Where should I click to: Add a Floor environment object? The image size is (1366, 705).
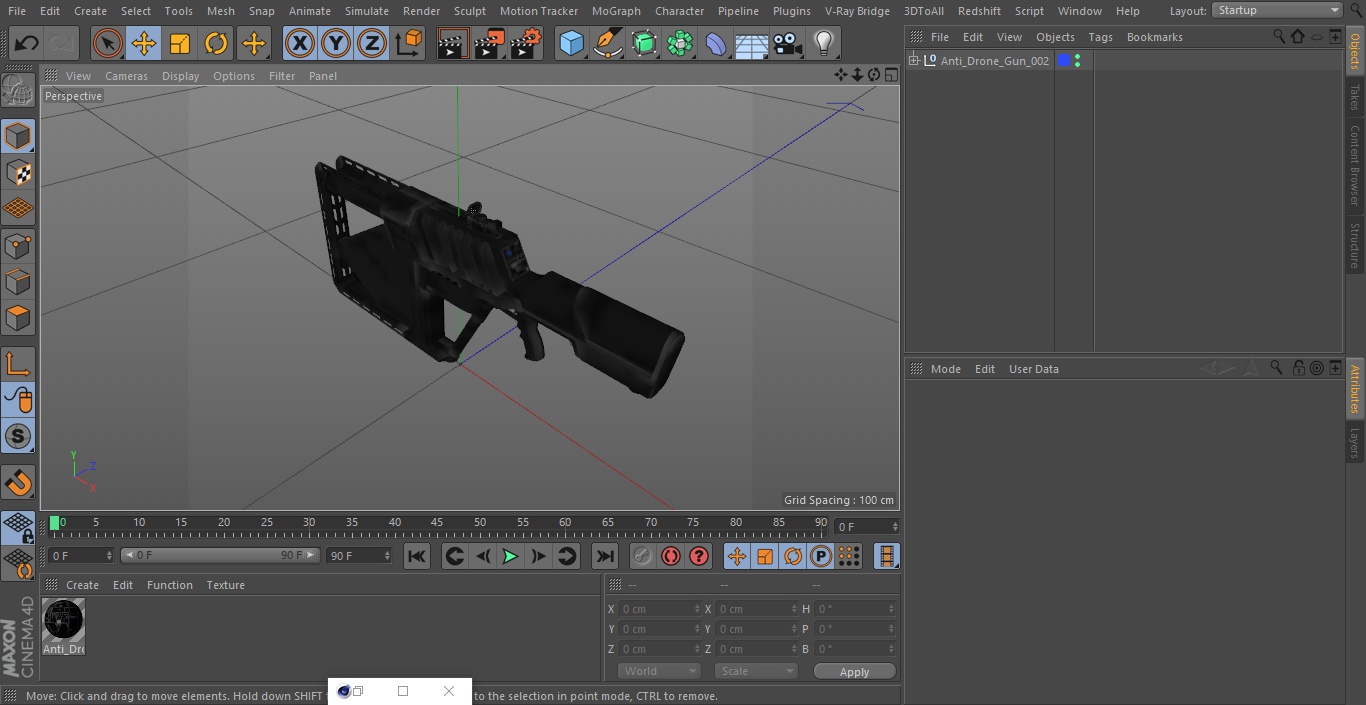tap(752, 43)
